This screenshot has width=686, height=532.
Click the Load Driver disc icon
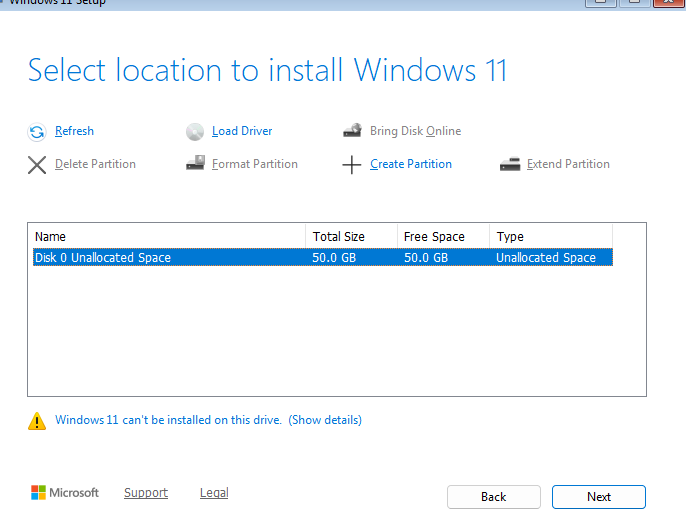pyautogui.click(x=195, y=132)
